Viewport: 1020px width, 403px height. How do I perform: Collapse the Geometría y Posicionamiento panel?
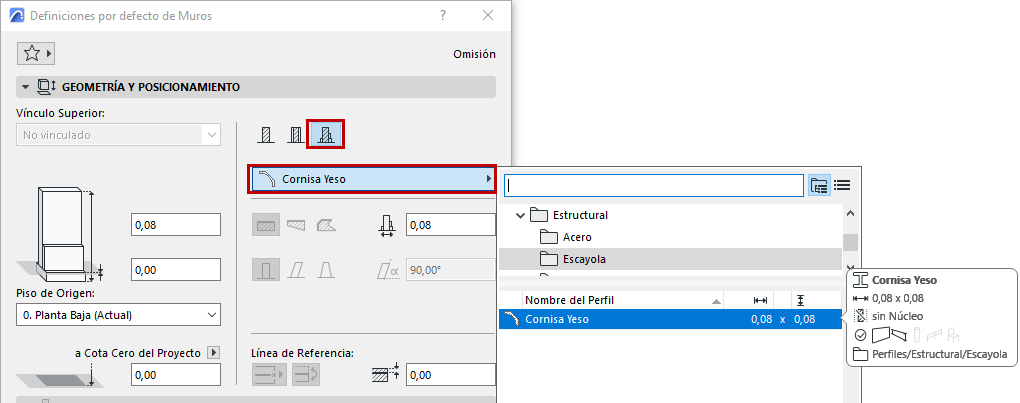(26, 87)
